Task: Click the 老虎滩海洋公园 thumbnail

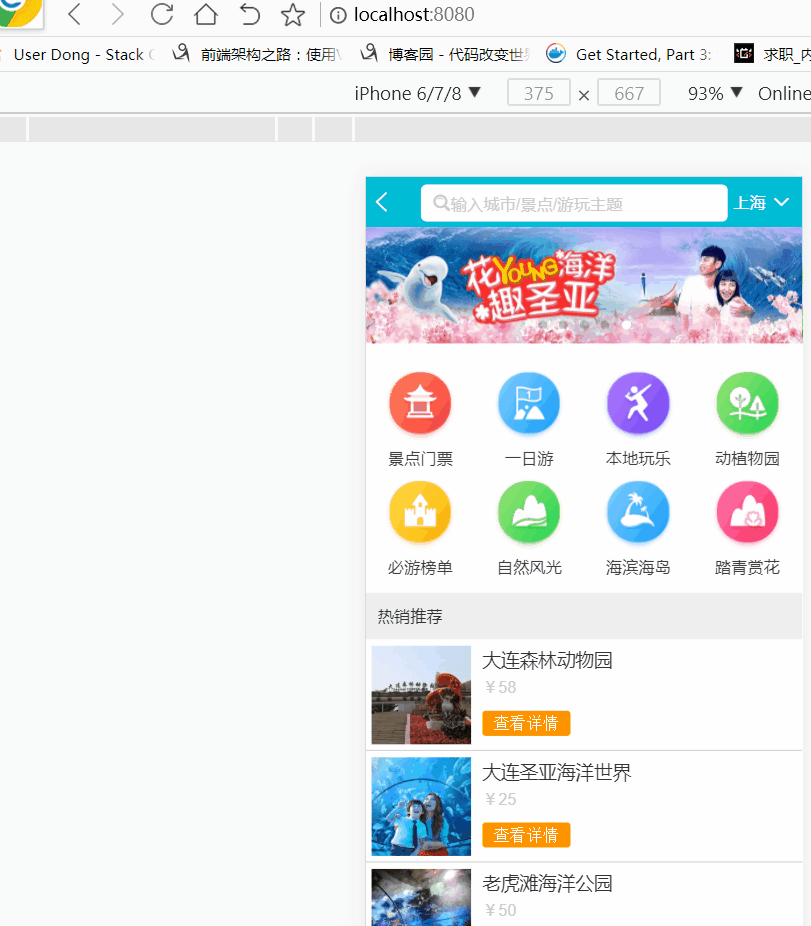Action: (x=421, y=898)
